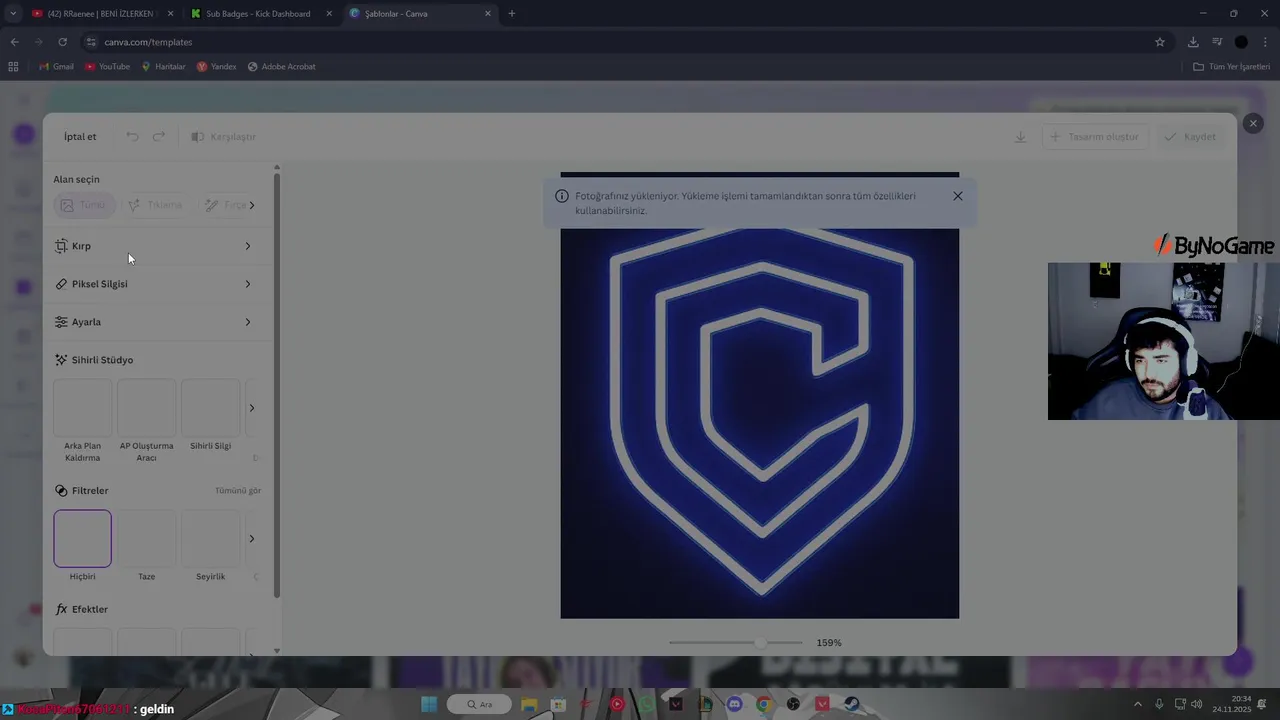Screen dimensions: 1280x720
Task: Open the YouTube bookmark
Action: coord(107,67)
